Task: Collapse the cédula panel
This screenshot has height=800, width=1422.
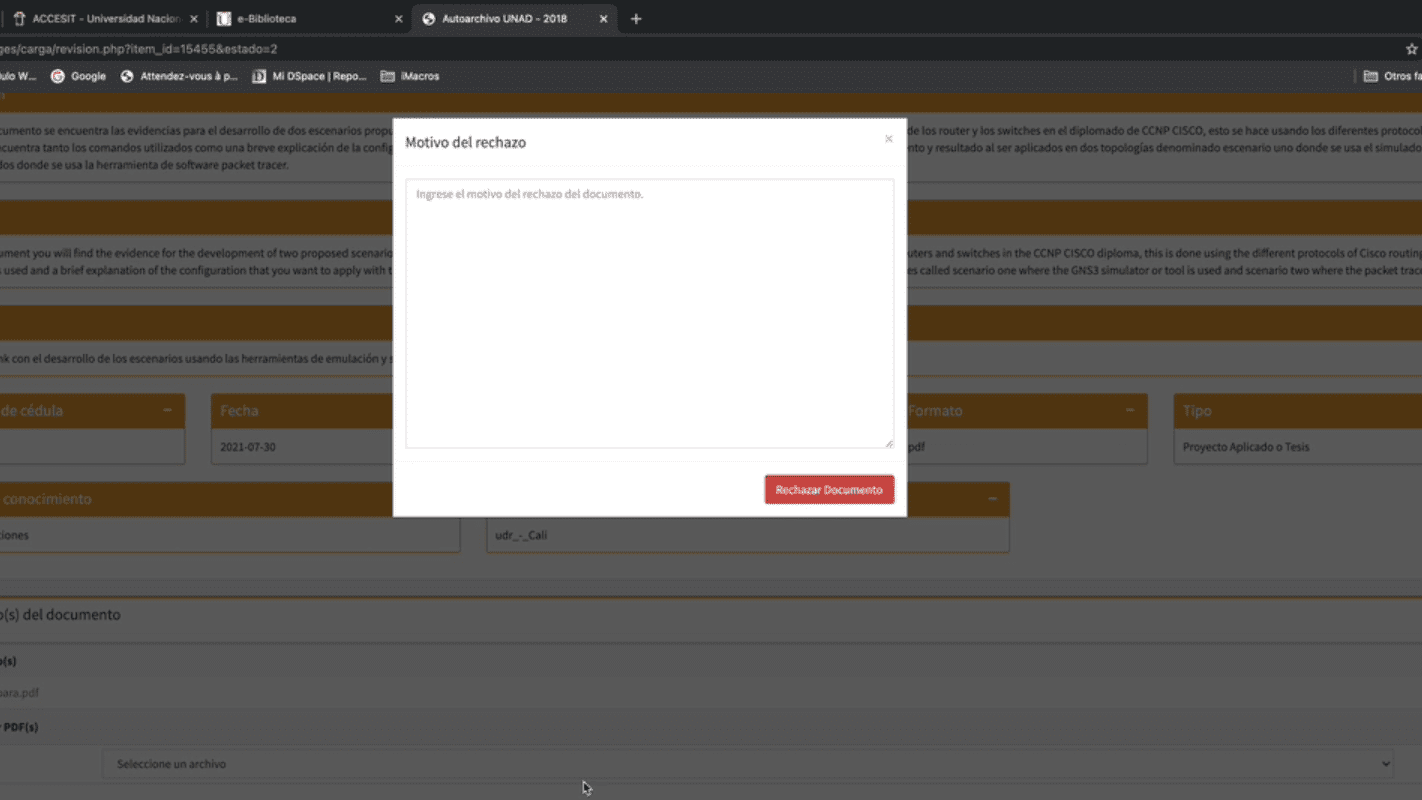Action: pyautogui.click(x=167, y=410)
